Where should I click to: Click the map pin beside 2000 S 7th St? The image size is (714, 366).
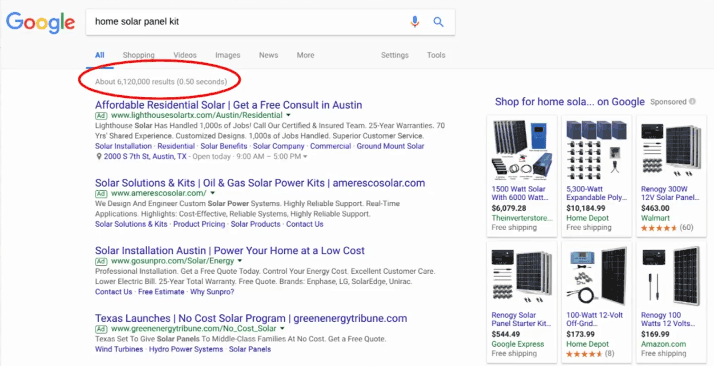pos(98,157)
